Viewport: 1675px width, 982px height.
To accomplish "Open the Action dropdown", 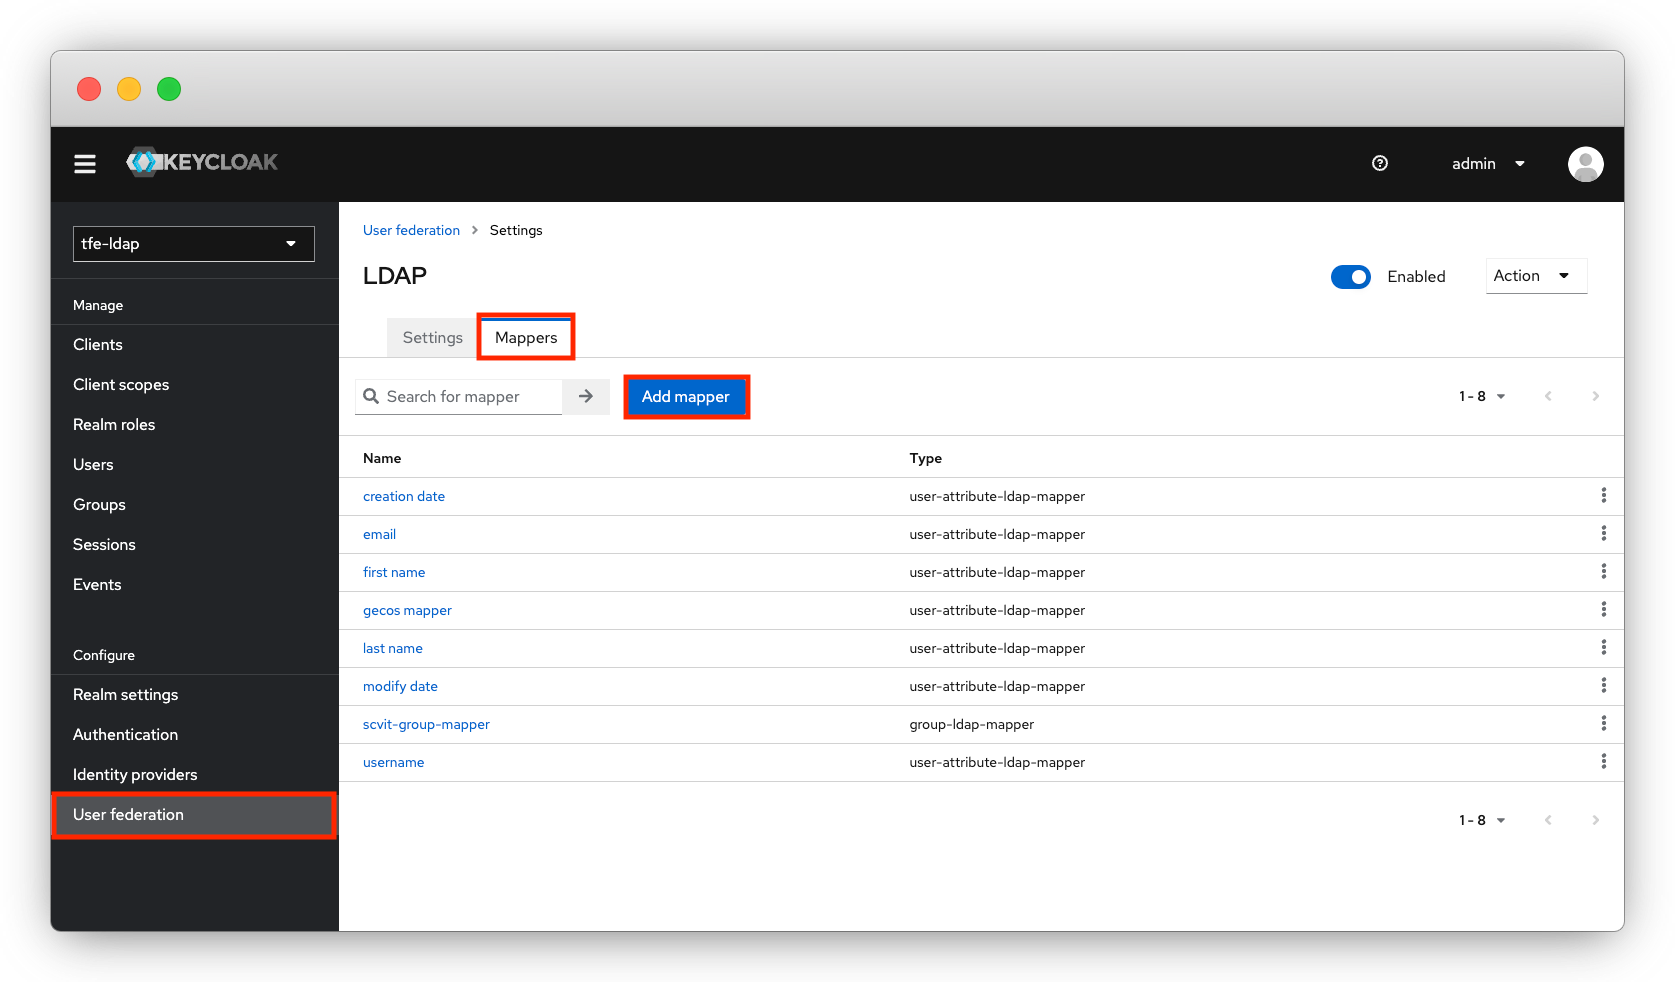I will tap(1536, 276).
